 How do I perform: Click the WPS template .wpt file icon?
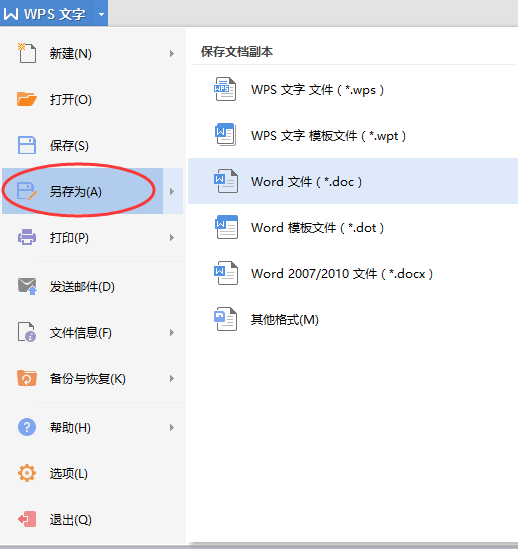coord(225,135)
